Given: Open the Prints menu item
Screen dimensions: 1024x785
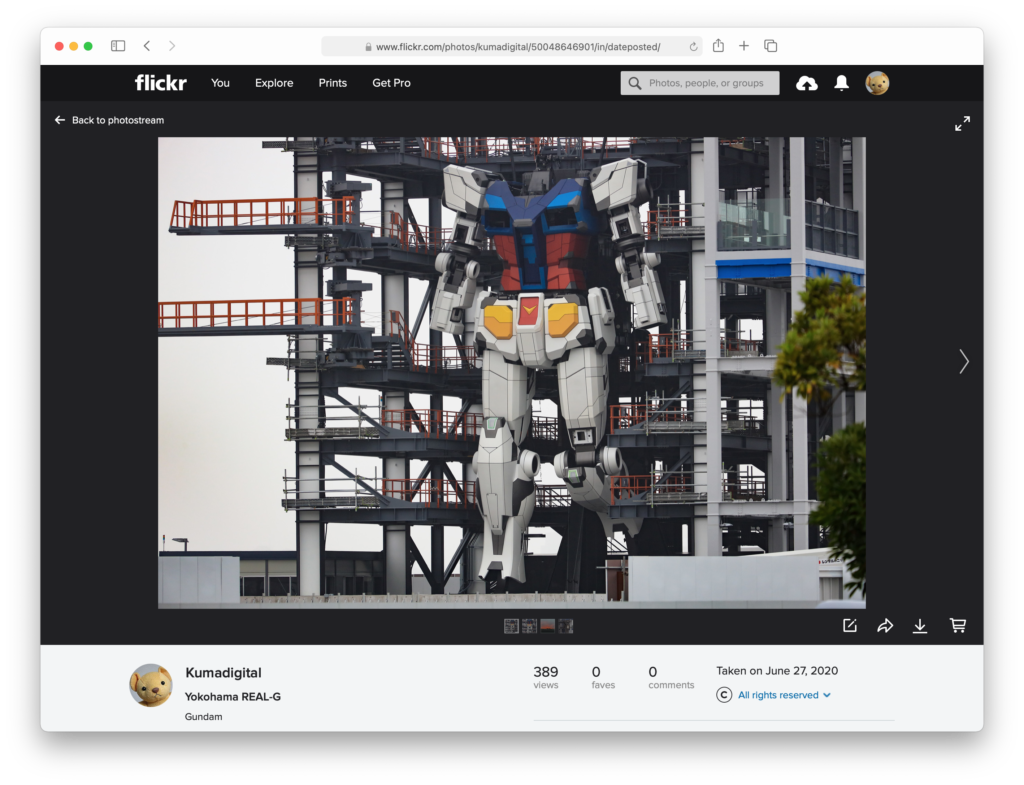Looking at the screenshot, I should (333, 83).
